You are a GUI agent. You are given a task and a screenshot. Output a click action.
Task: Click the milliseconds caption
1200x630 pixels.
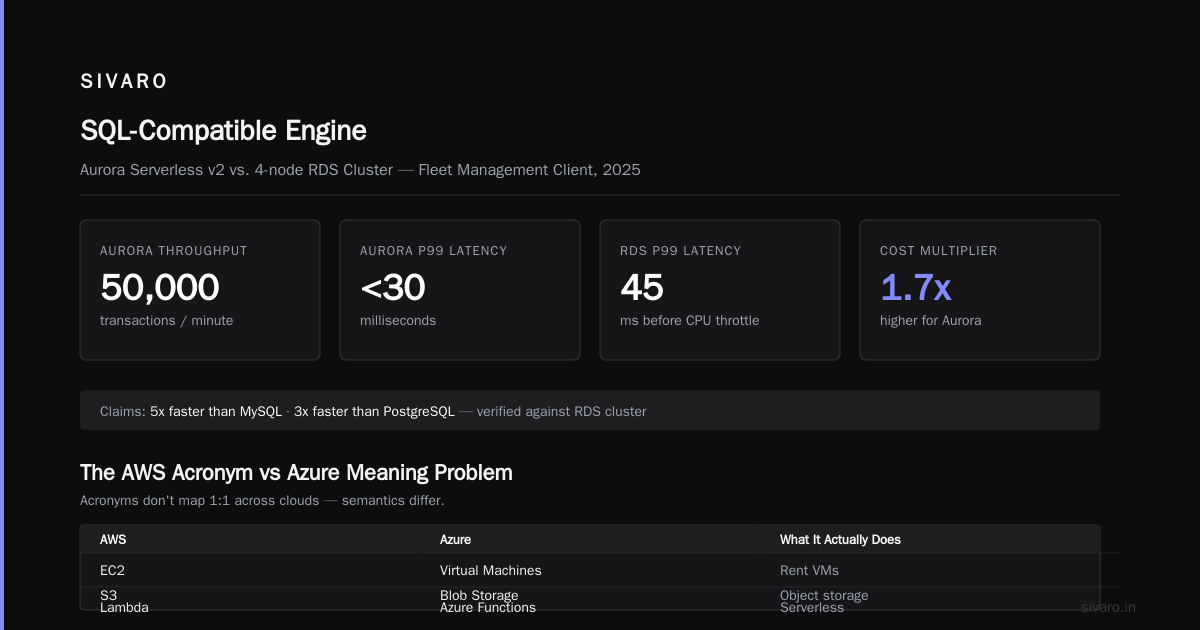[398, 321]
